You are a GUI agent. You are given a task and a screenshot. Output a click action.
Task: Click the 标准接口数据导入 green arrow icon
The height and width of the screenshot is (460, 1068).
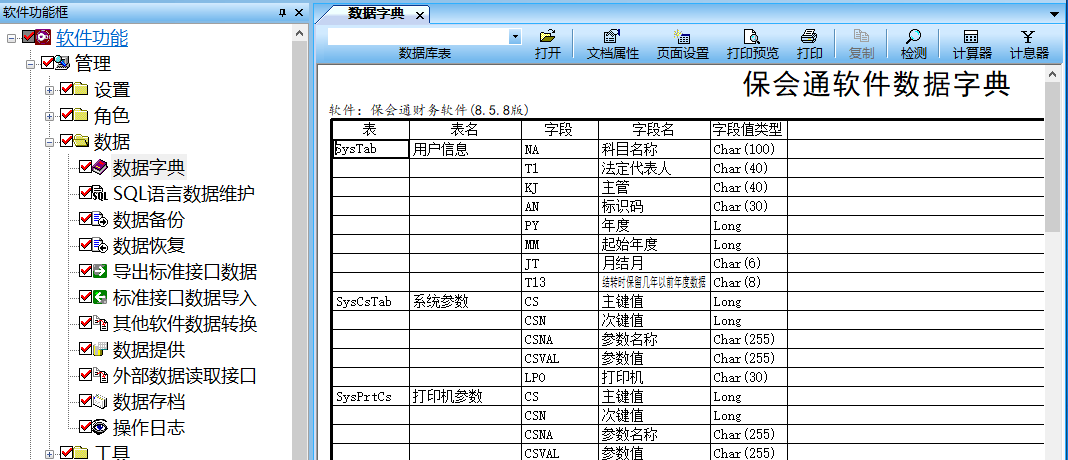point(99,297)
